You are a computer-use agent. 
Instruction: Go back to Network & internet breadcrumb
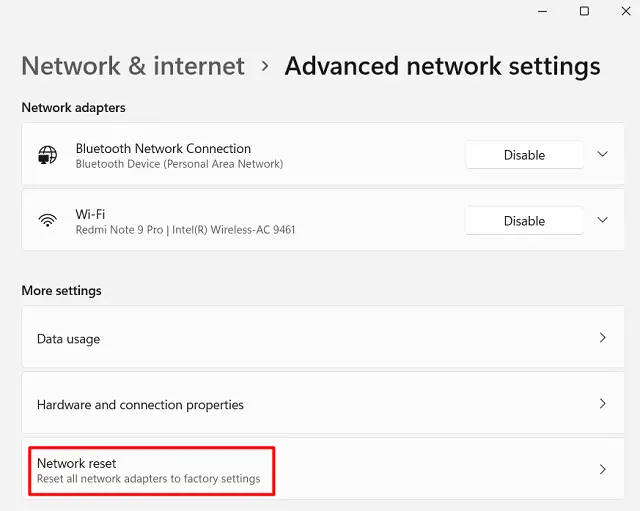coord(133,66)
